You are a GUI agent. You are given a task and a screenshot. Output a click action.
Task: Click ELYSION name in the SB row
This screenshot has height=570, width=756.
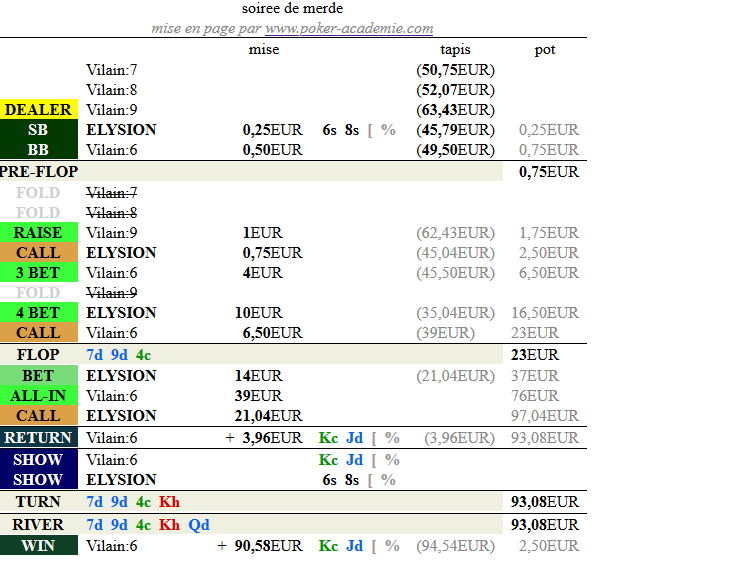point(122,130)
